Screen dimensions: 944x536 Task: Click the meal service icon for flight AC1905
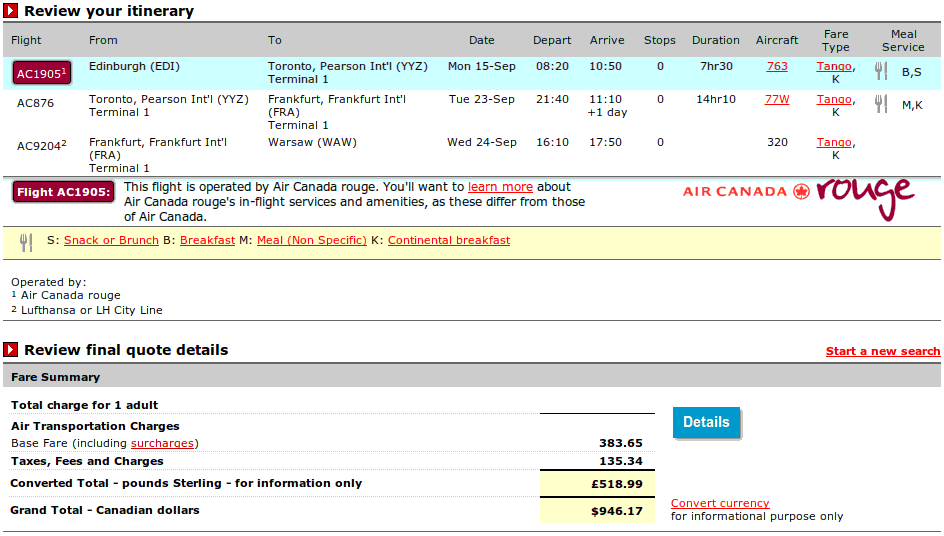point(881,71)
